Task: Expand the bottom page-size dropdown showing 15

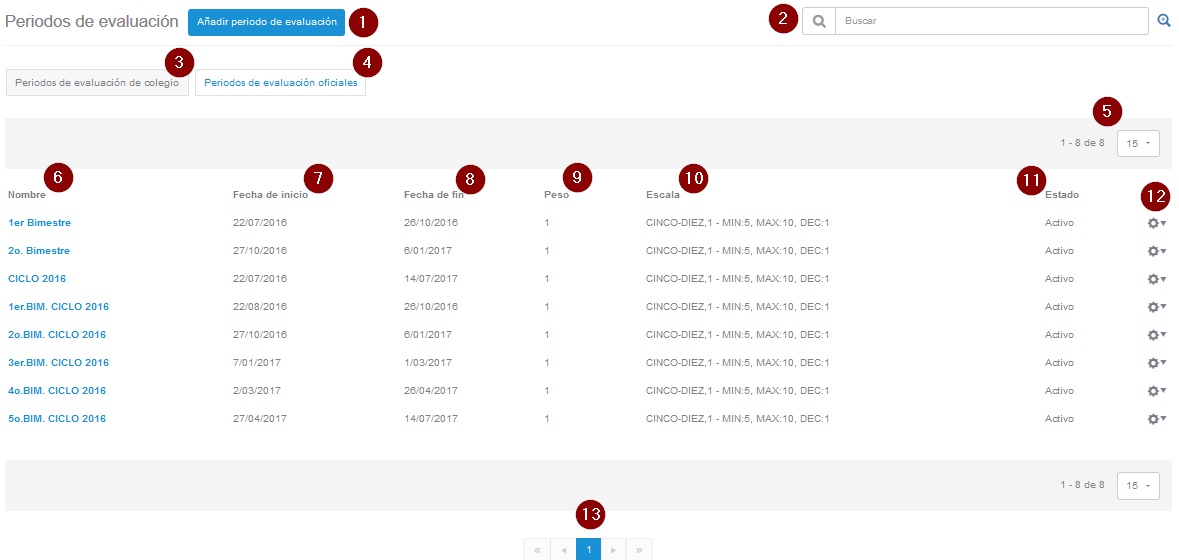Action: [1138, 486]
